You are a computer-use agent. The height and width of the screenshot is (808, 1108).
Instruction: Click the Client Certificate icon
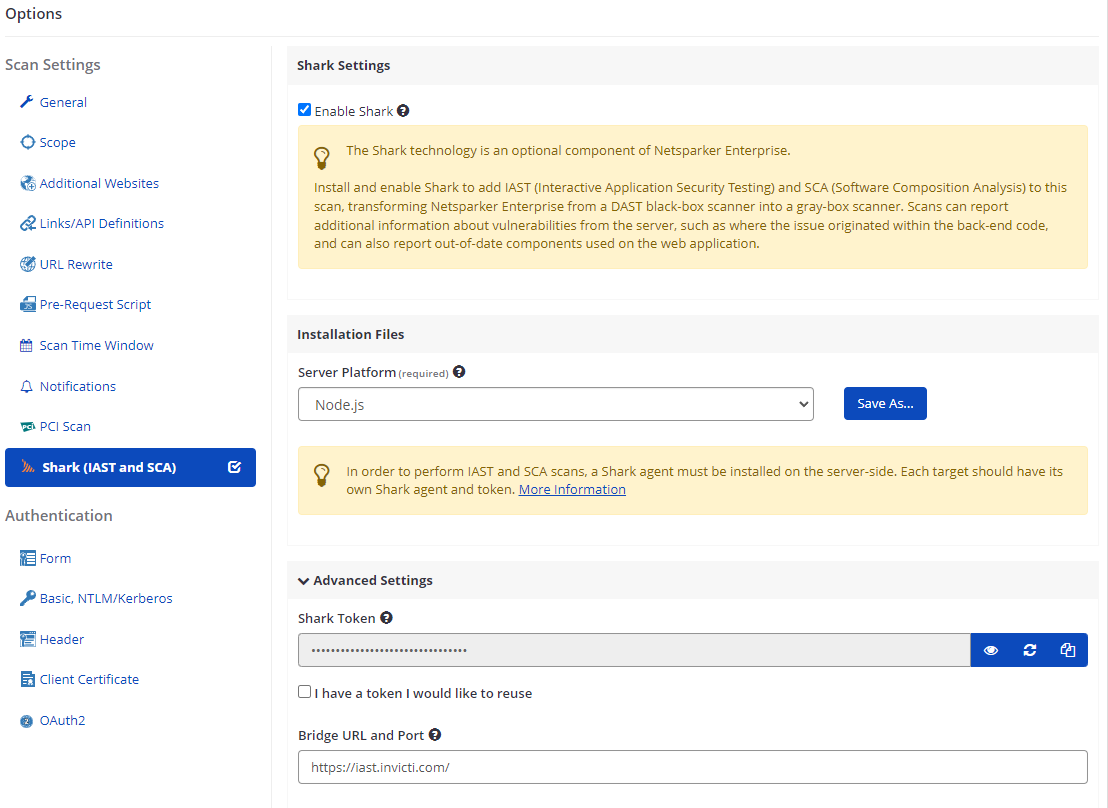pos(28,679)
